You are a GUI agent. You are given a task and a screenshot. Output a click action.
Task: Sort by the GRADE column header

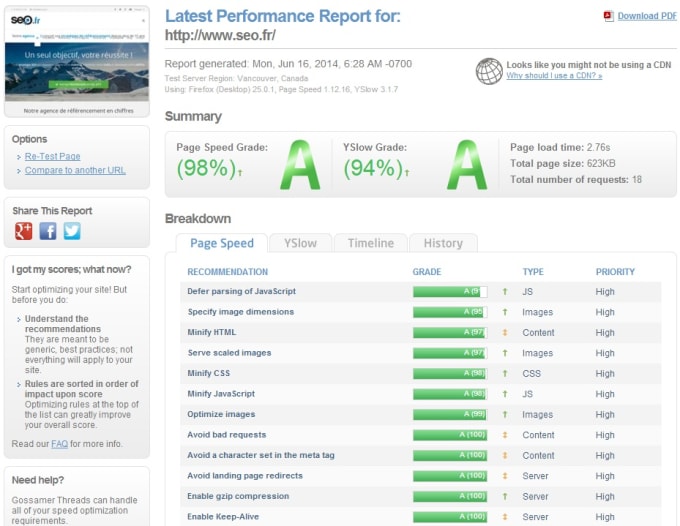click(x=427, y=272)
